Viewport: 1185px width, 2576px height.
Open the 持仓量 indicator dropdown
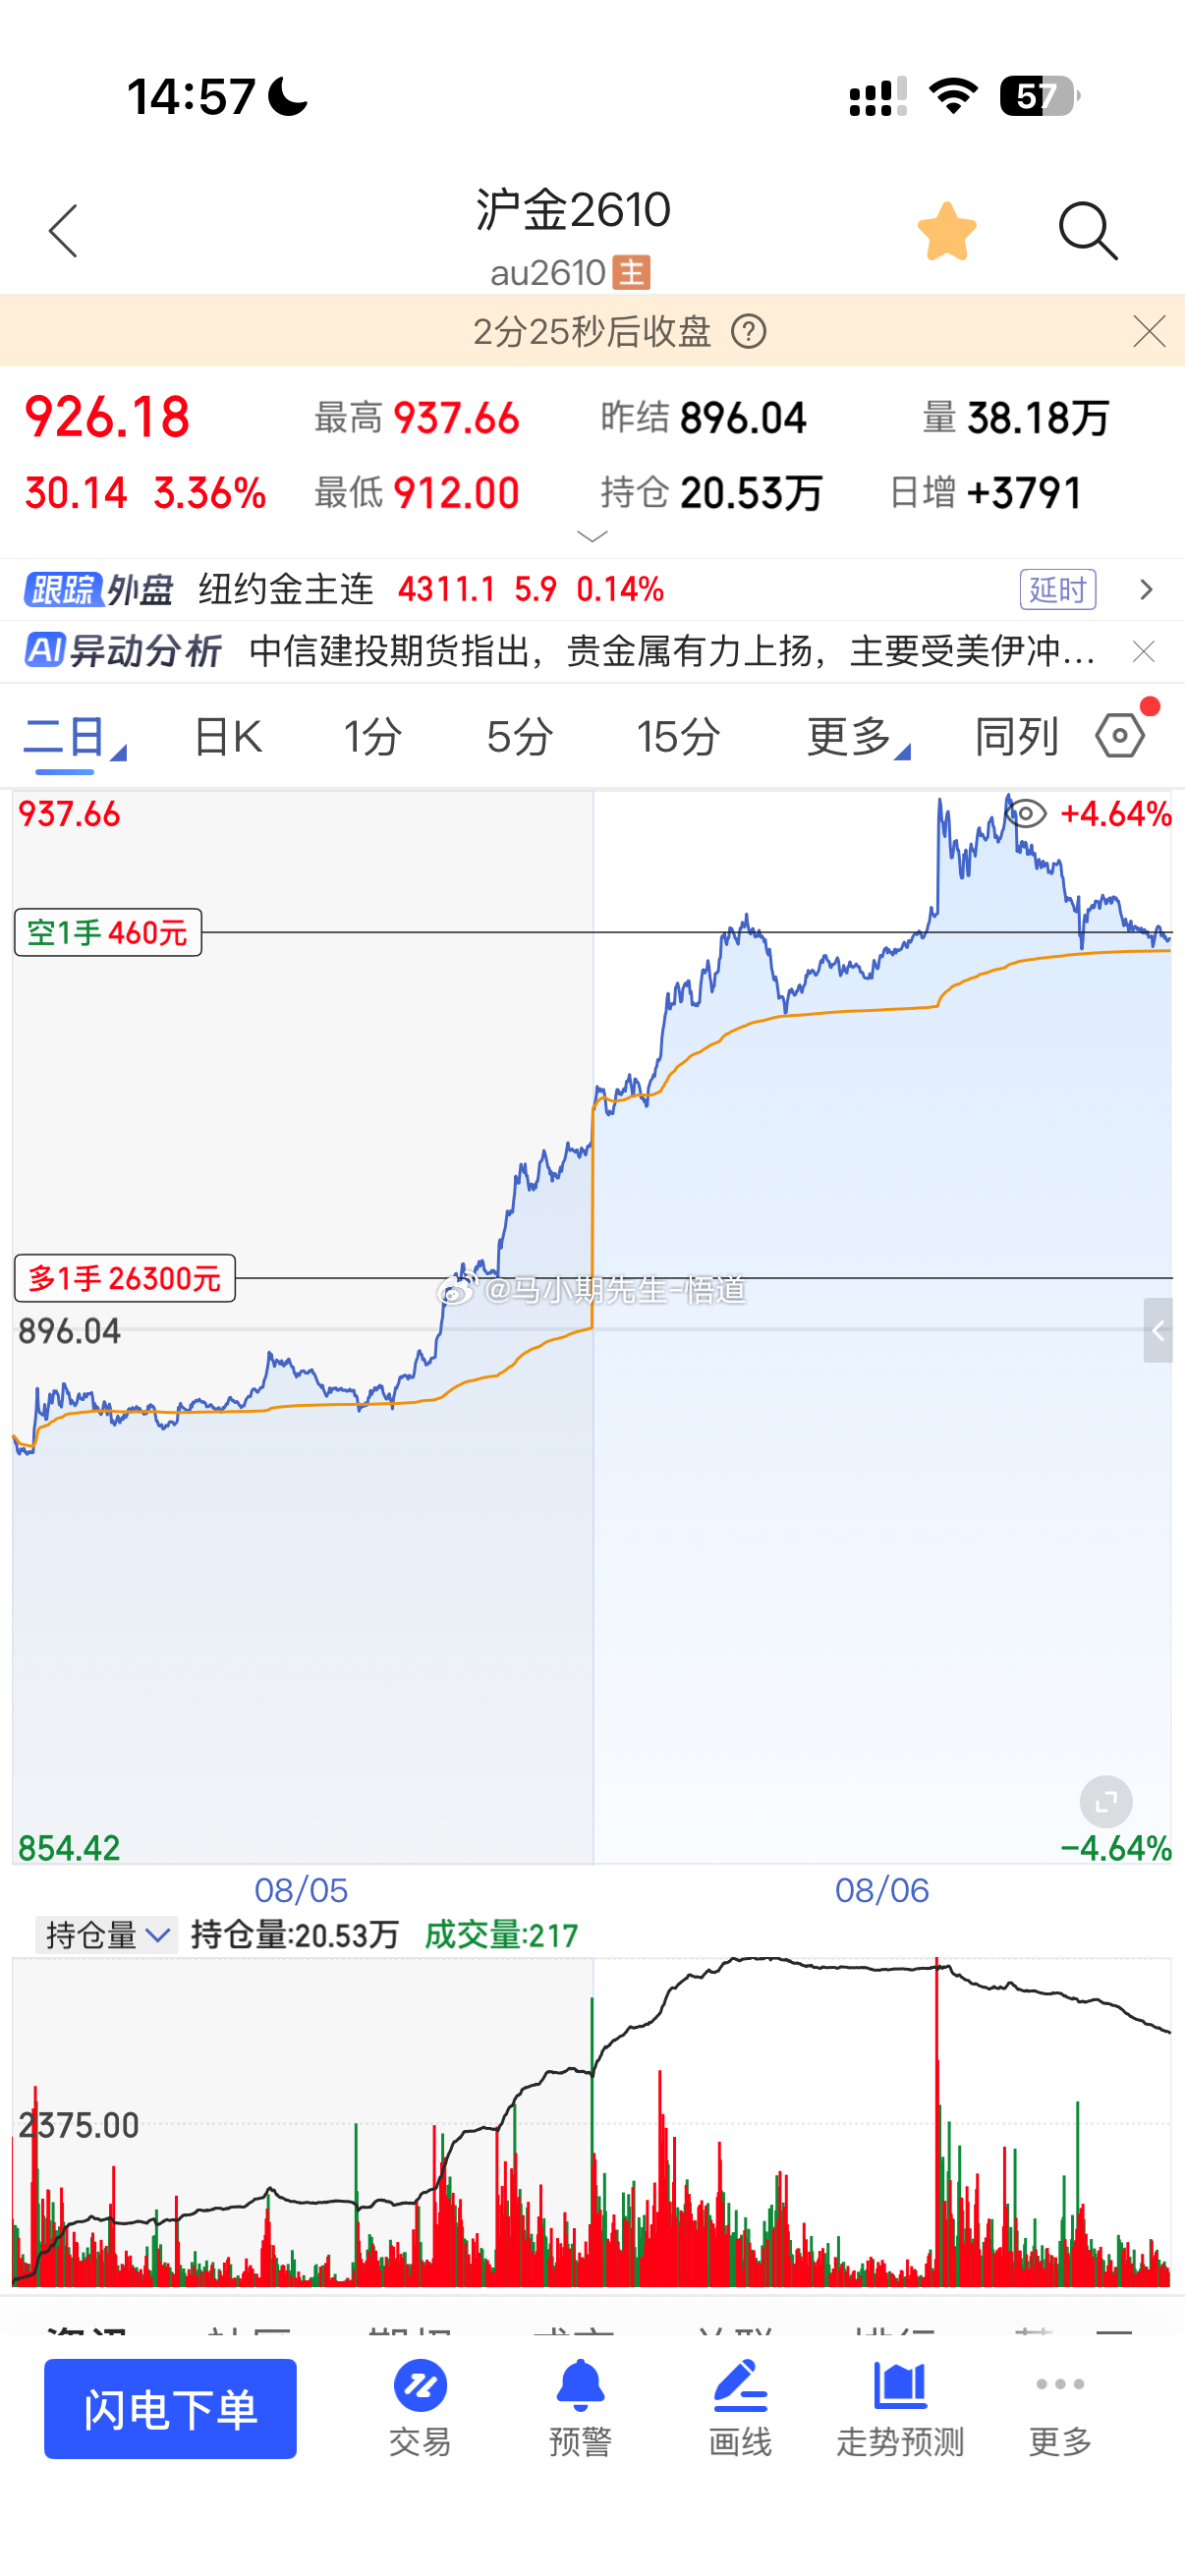click(x=107, y=1935)
